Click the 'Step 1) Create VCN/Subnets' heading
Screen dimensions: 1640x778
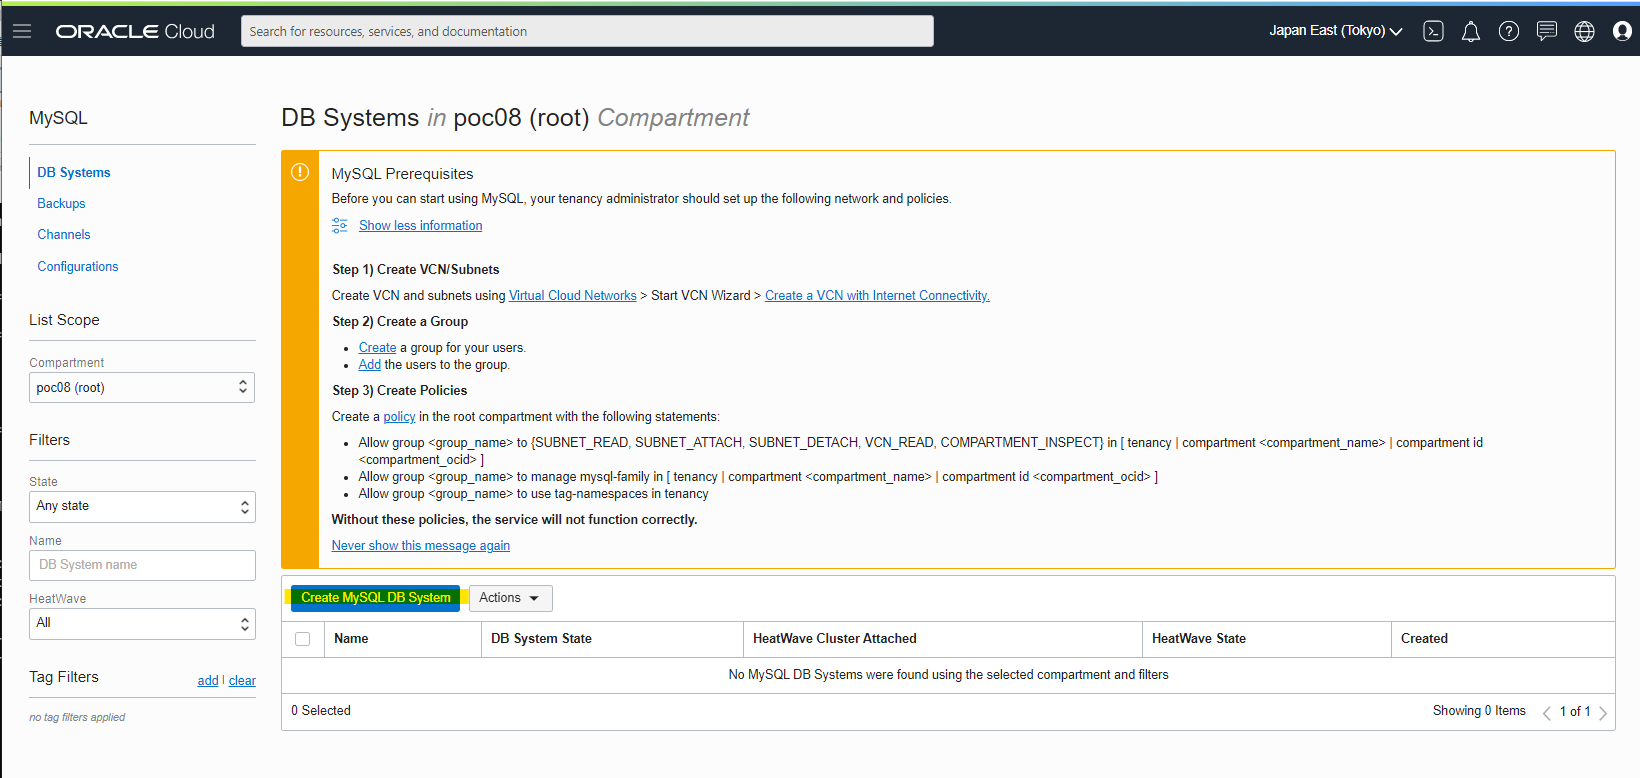pos(416,270)
